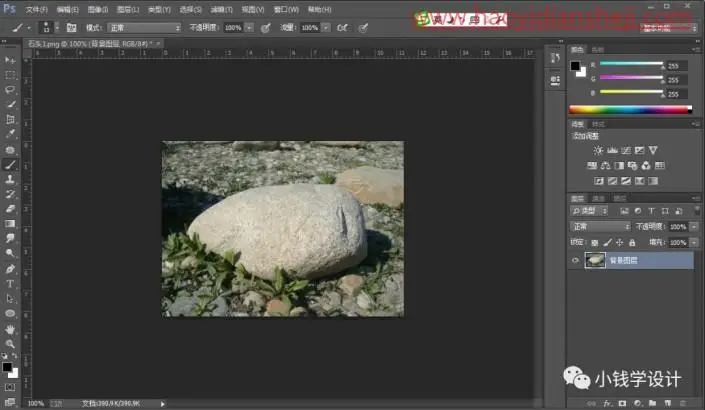Toggle lock all padlock

coord(632,243)
